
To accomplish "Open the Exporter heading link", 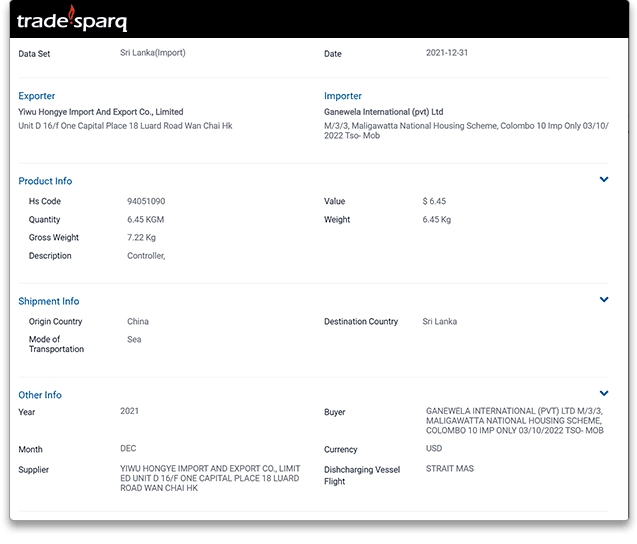I will [x=37, y=96].
